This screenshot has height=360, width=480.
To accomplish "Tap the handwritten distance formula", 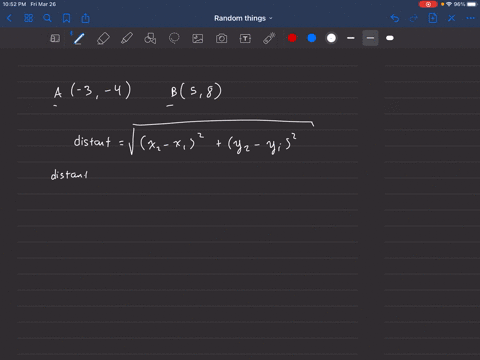I will coord(193,138).
